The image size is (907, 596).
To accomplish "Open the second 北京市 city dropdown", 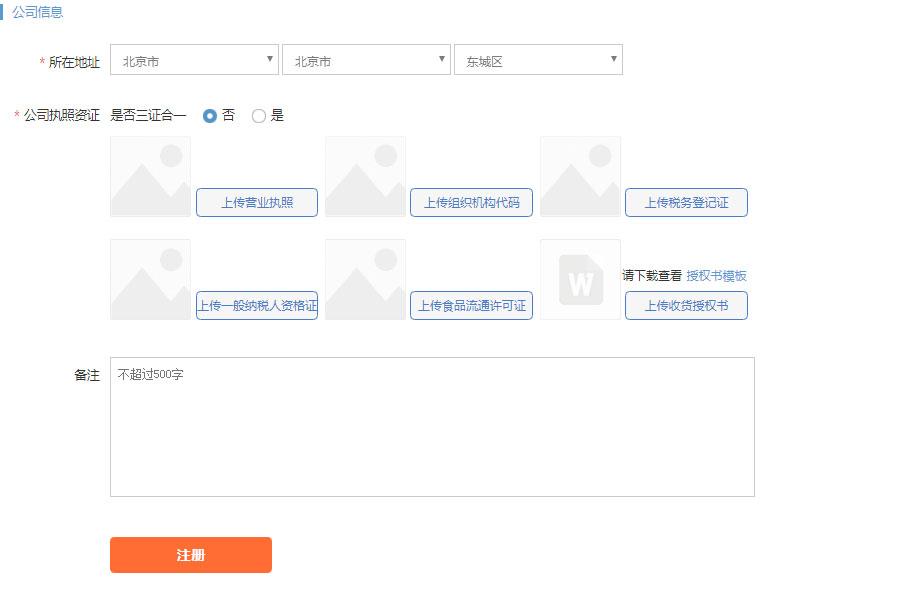I will coord(366,60).
